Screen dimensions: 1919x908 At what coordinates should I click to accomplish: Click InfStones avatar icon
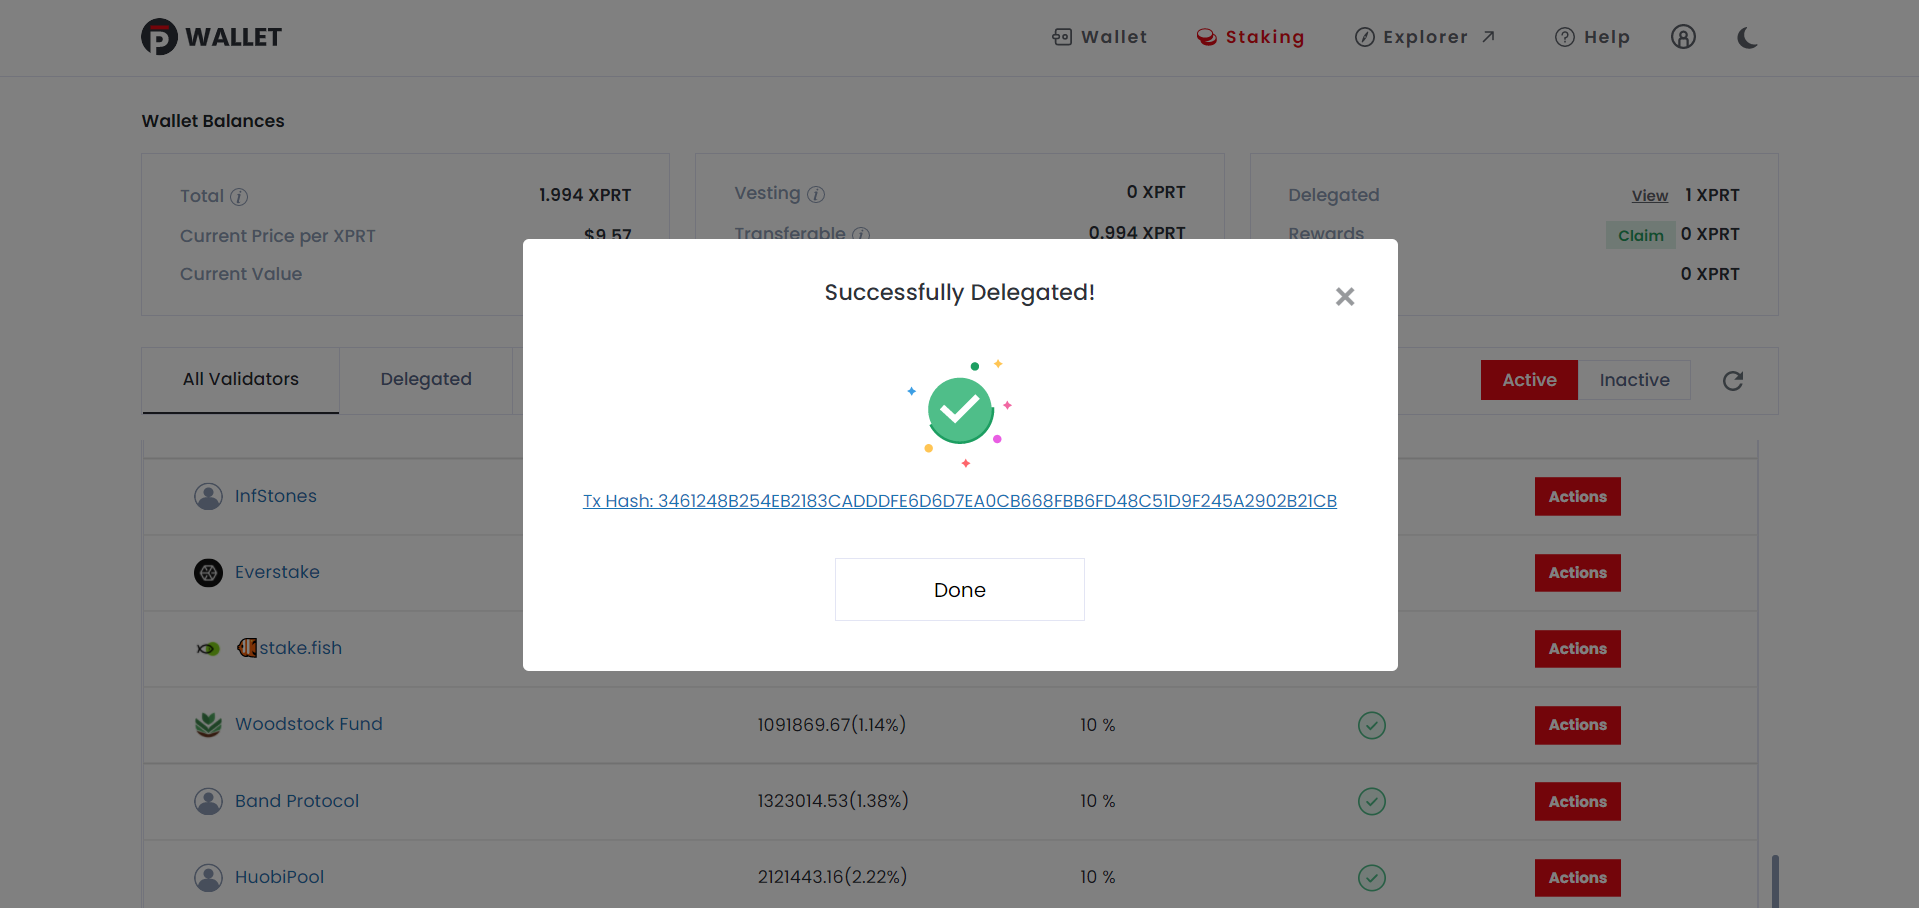pyautogui.click(x=208, y=496)
